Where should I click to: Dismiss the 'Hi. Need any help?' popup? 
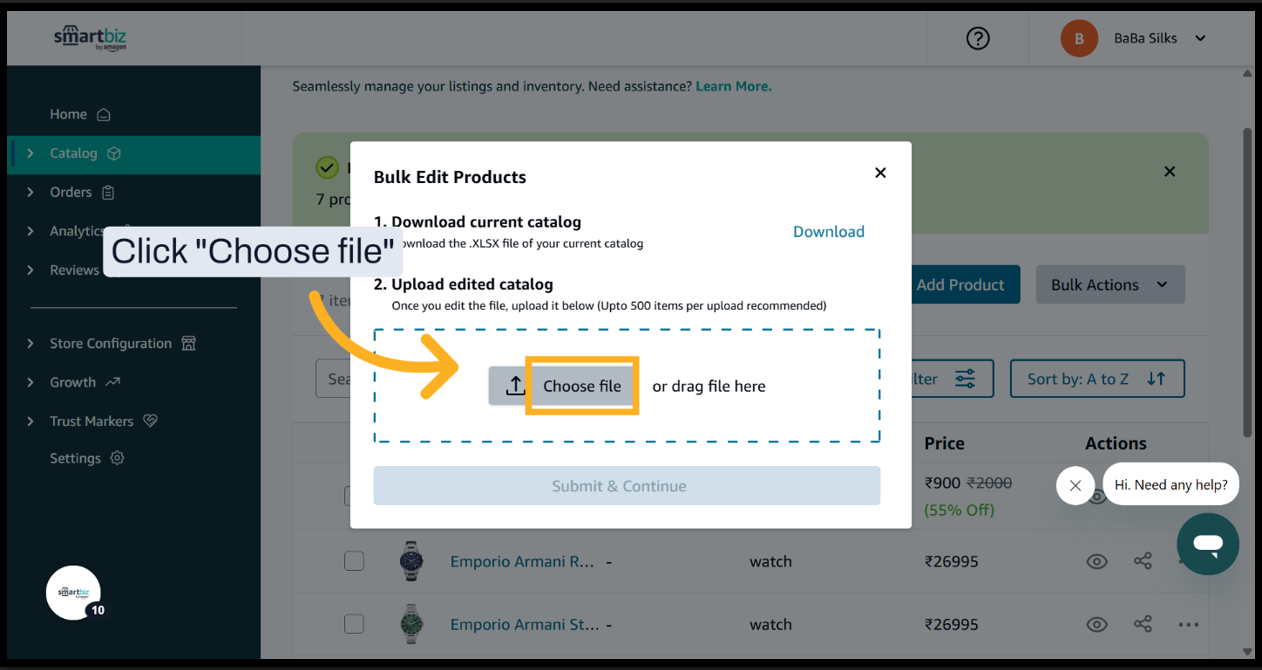(1075, 486)
